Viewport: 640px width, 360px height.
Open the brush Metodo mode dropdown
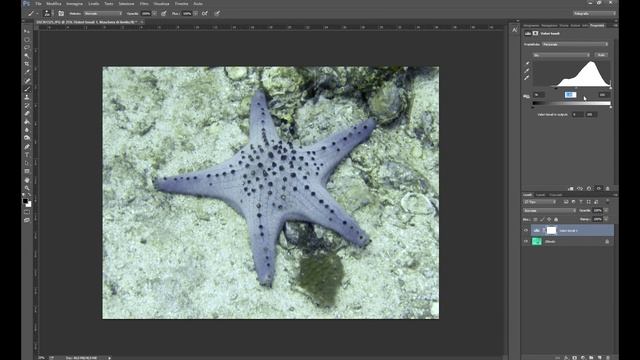(x=103, y=13)
